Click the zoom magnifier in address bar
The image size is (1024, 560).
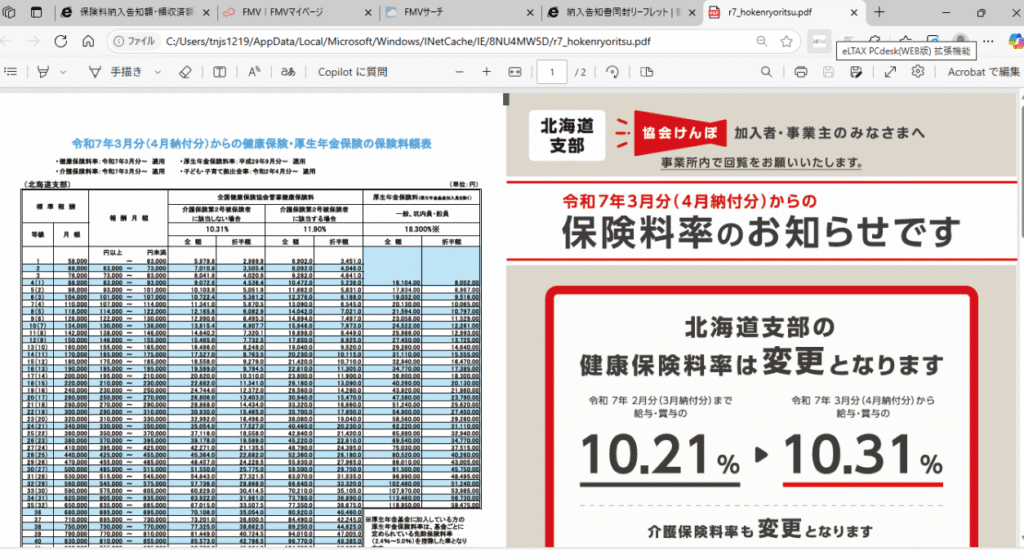click(761, 41)
